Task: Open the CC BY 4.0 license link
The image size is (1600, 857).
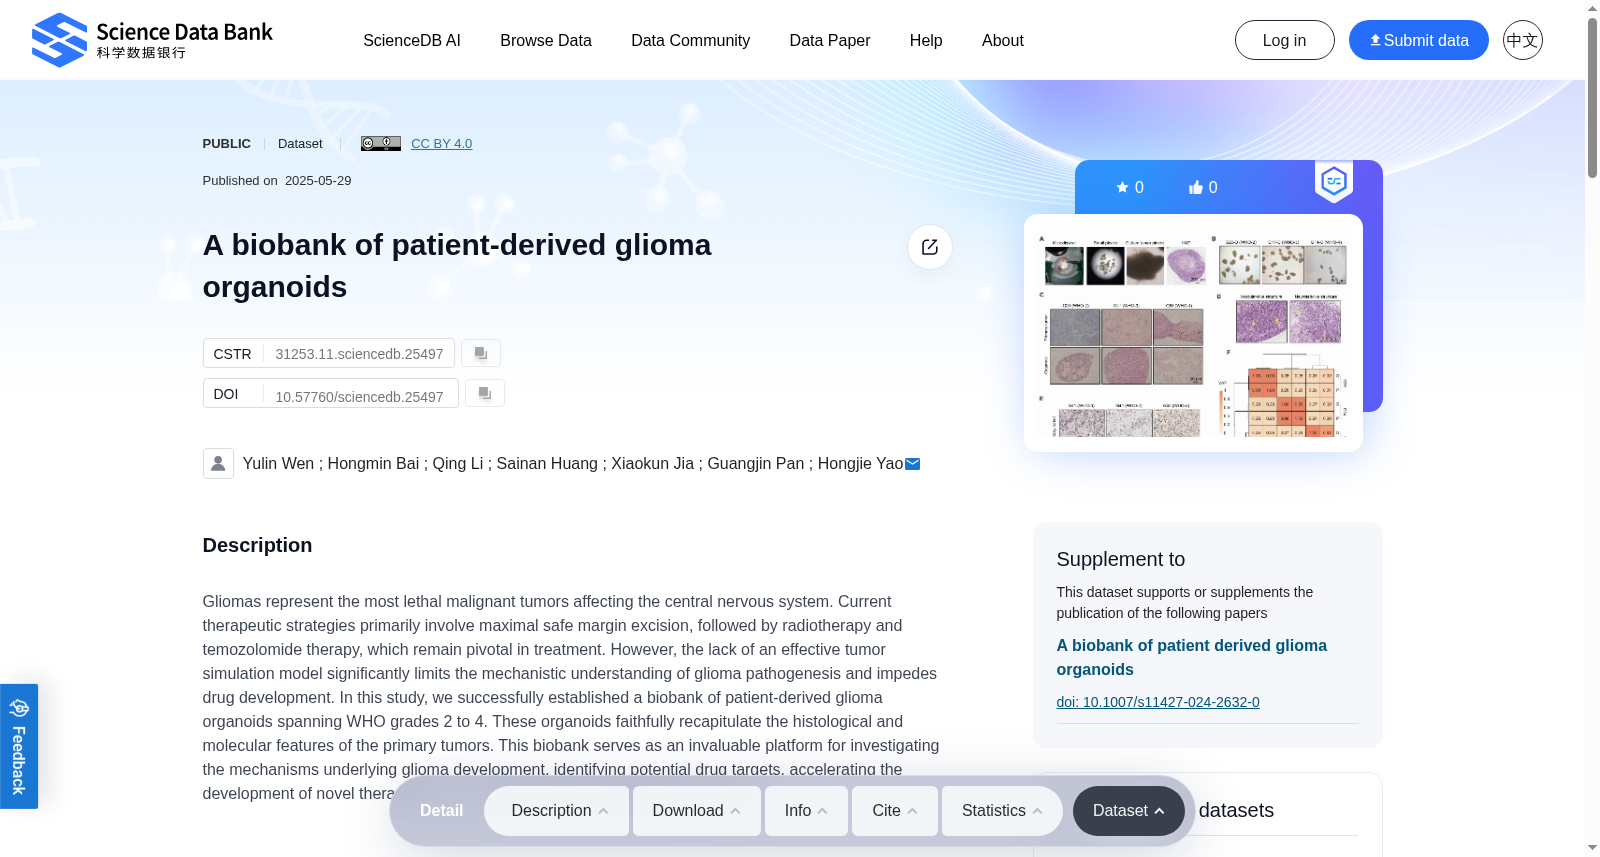Action: pos(441,144)
